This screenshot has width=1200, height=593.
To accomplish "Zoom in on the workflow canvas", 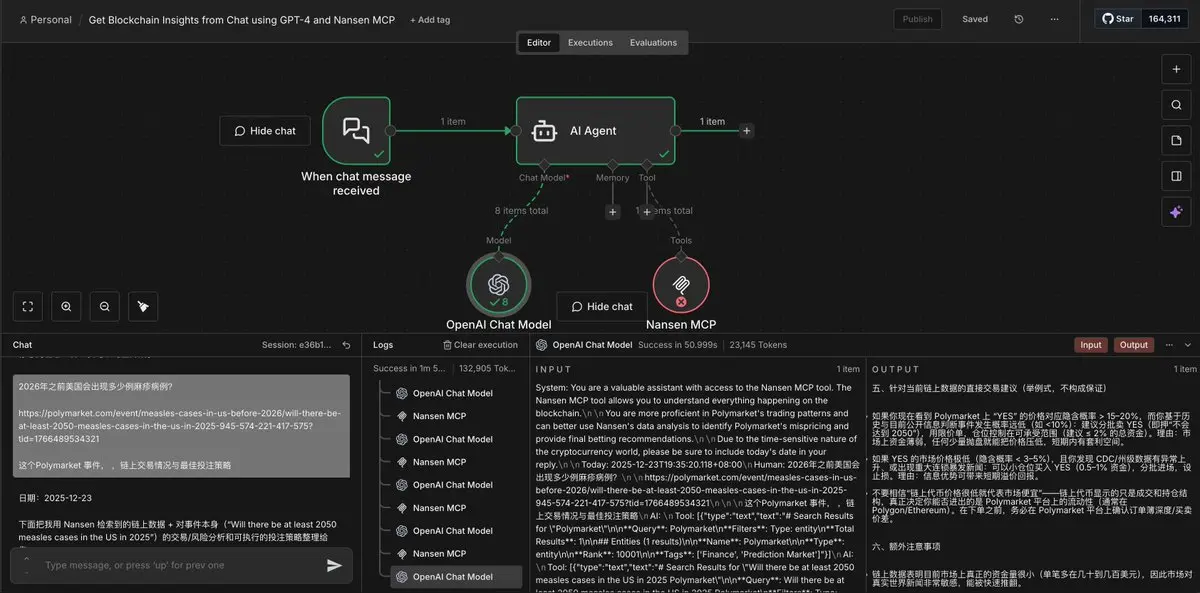I will (66, 306).
